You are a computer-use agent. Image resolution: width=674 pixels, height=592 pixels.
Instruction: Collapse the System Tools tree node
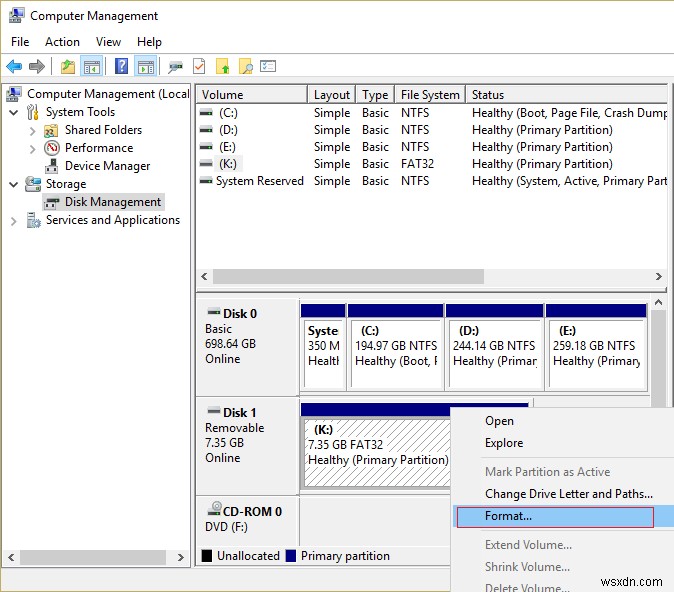tap(14, 112)
